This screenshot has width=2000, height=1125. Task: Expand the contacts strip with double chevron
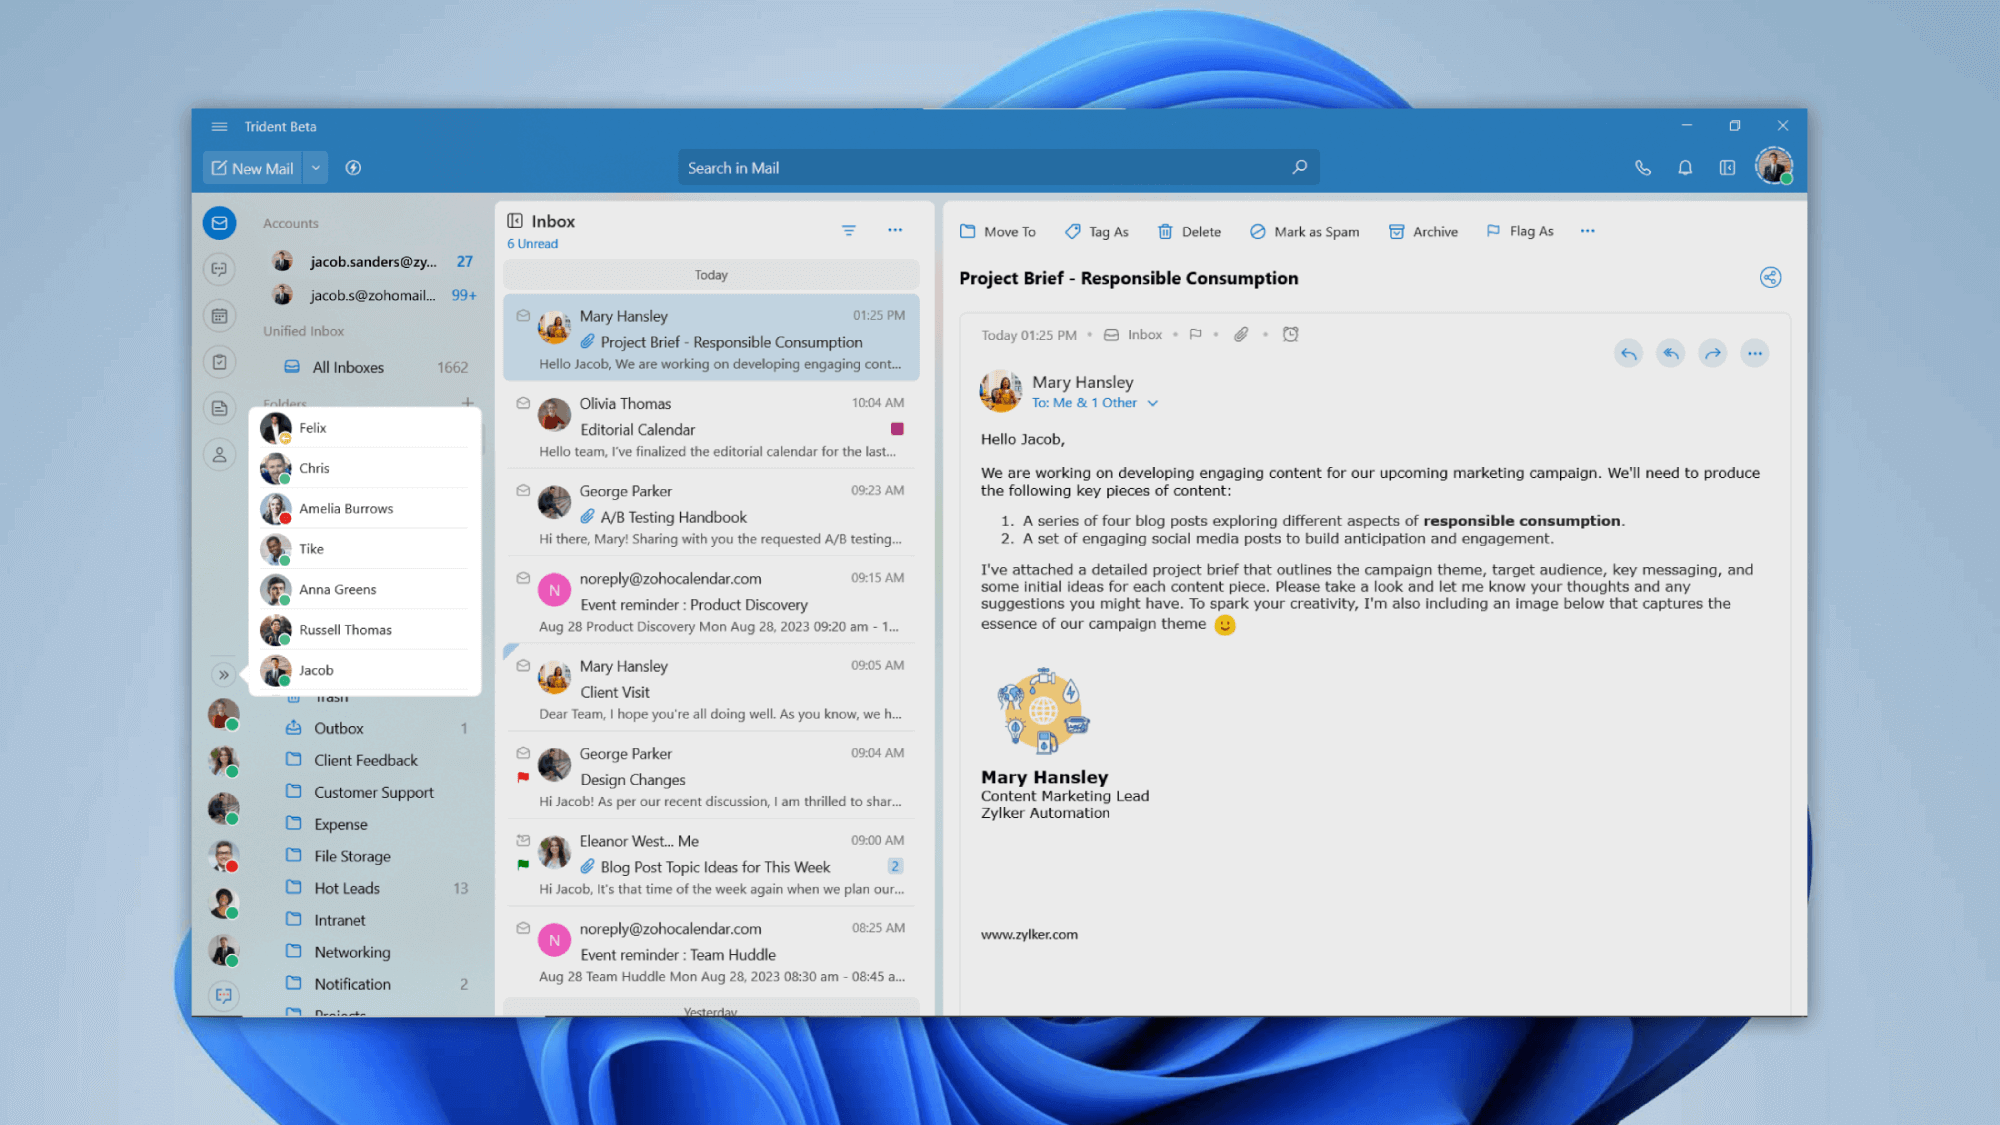[224, 675]
